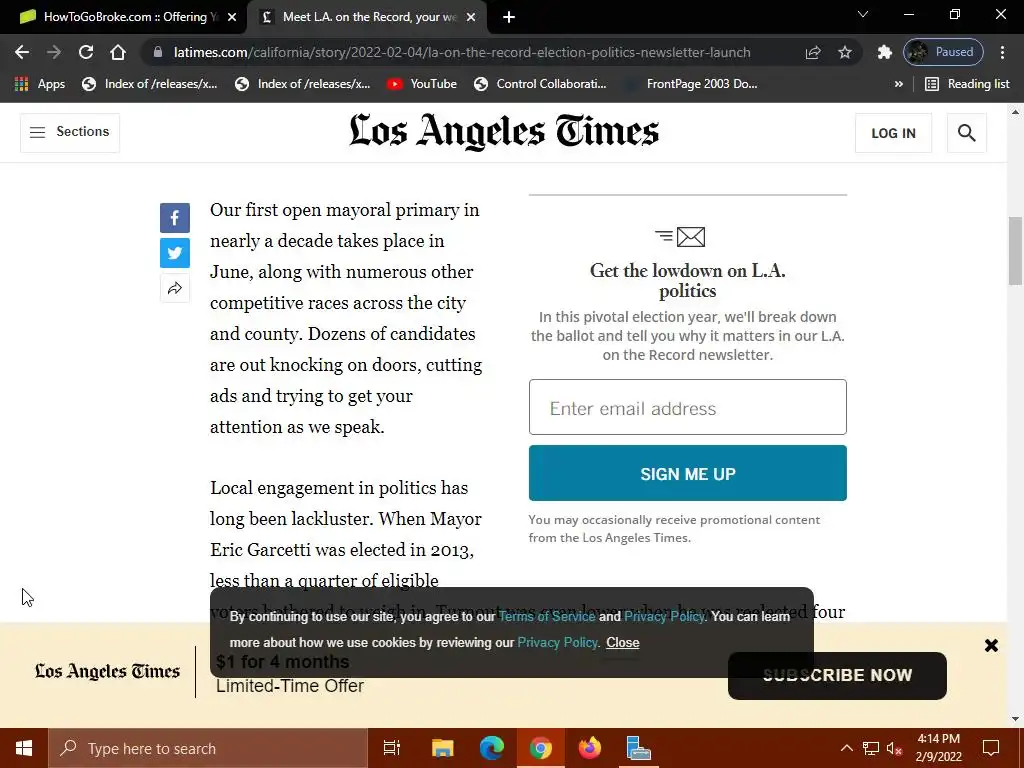1024x768 pixels.
Task: Click the share page icon in address bar
Action: tap(813, 52)
